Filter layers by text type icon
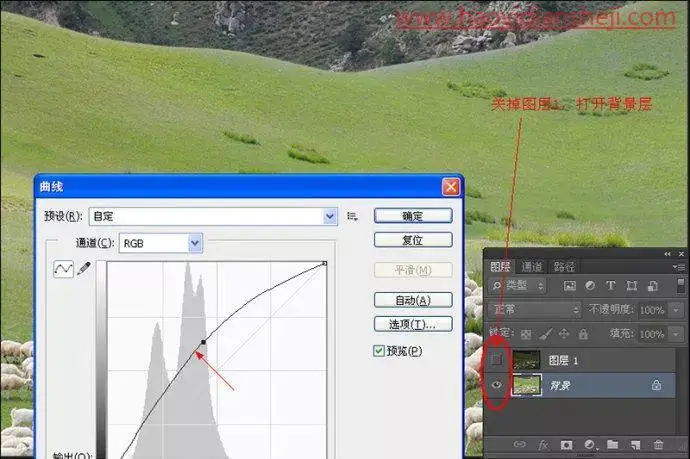This screenshot has width=690, height=459. point(610,286)
